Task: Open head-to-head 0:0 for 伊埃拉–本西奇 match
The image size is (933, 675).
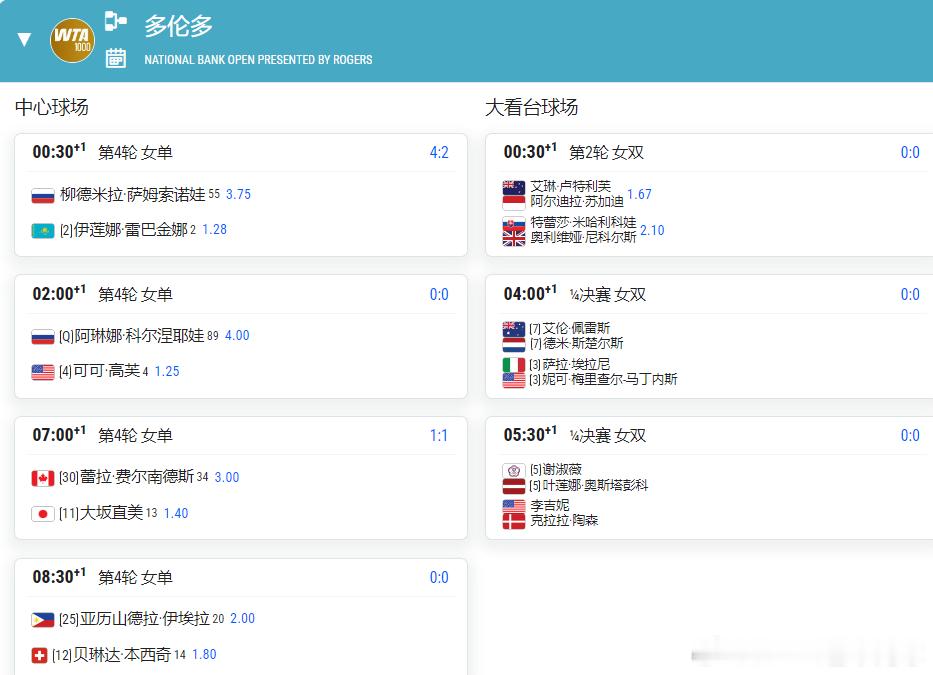Action: coord(439,577)
